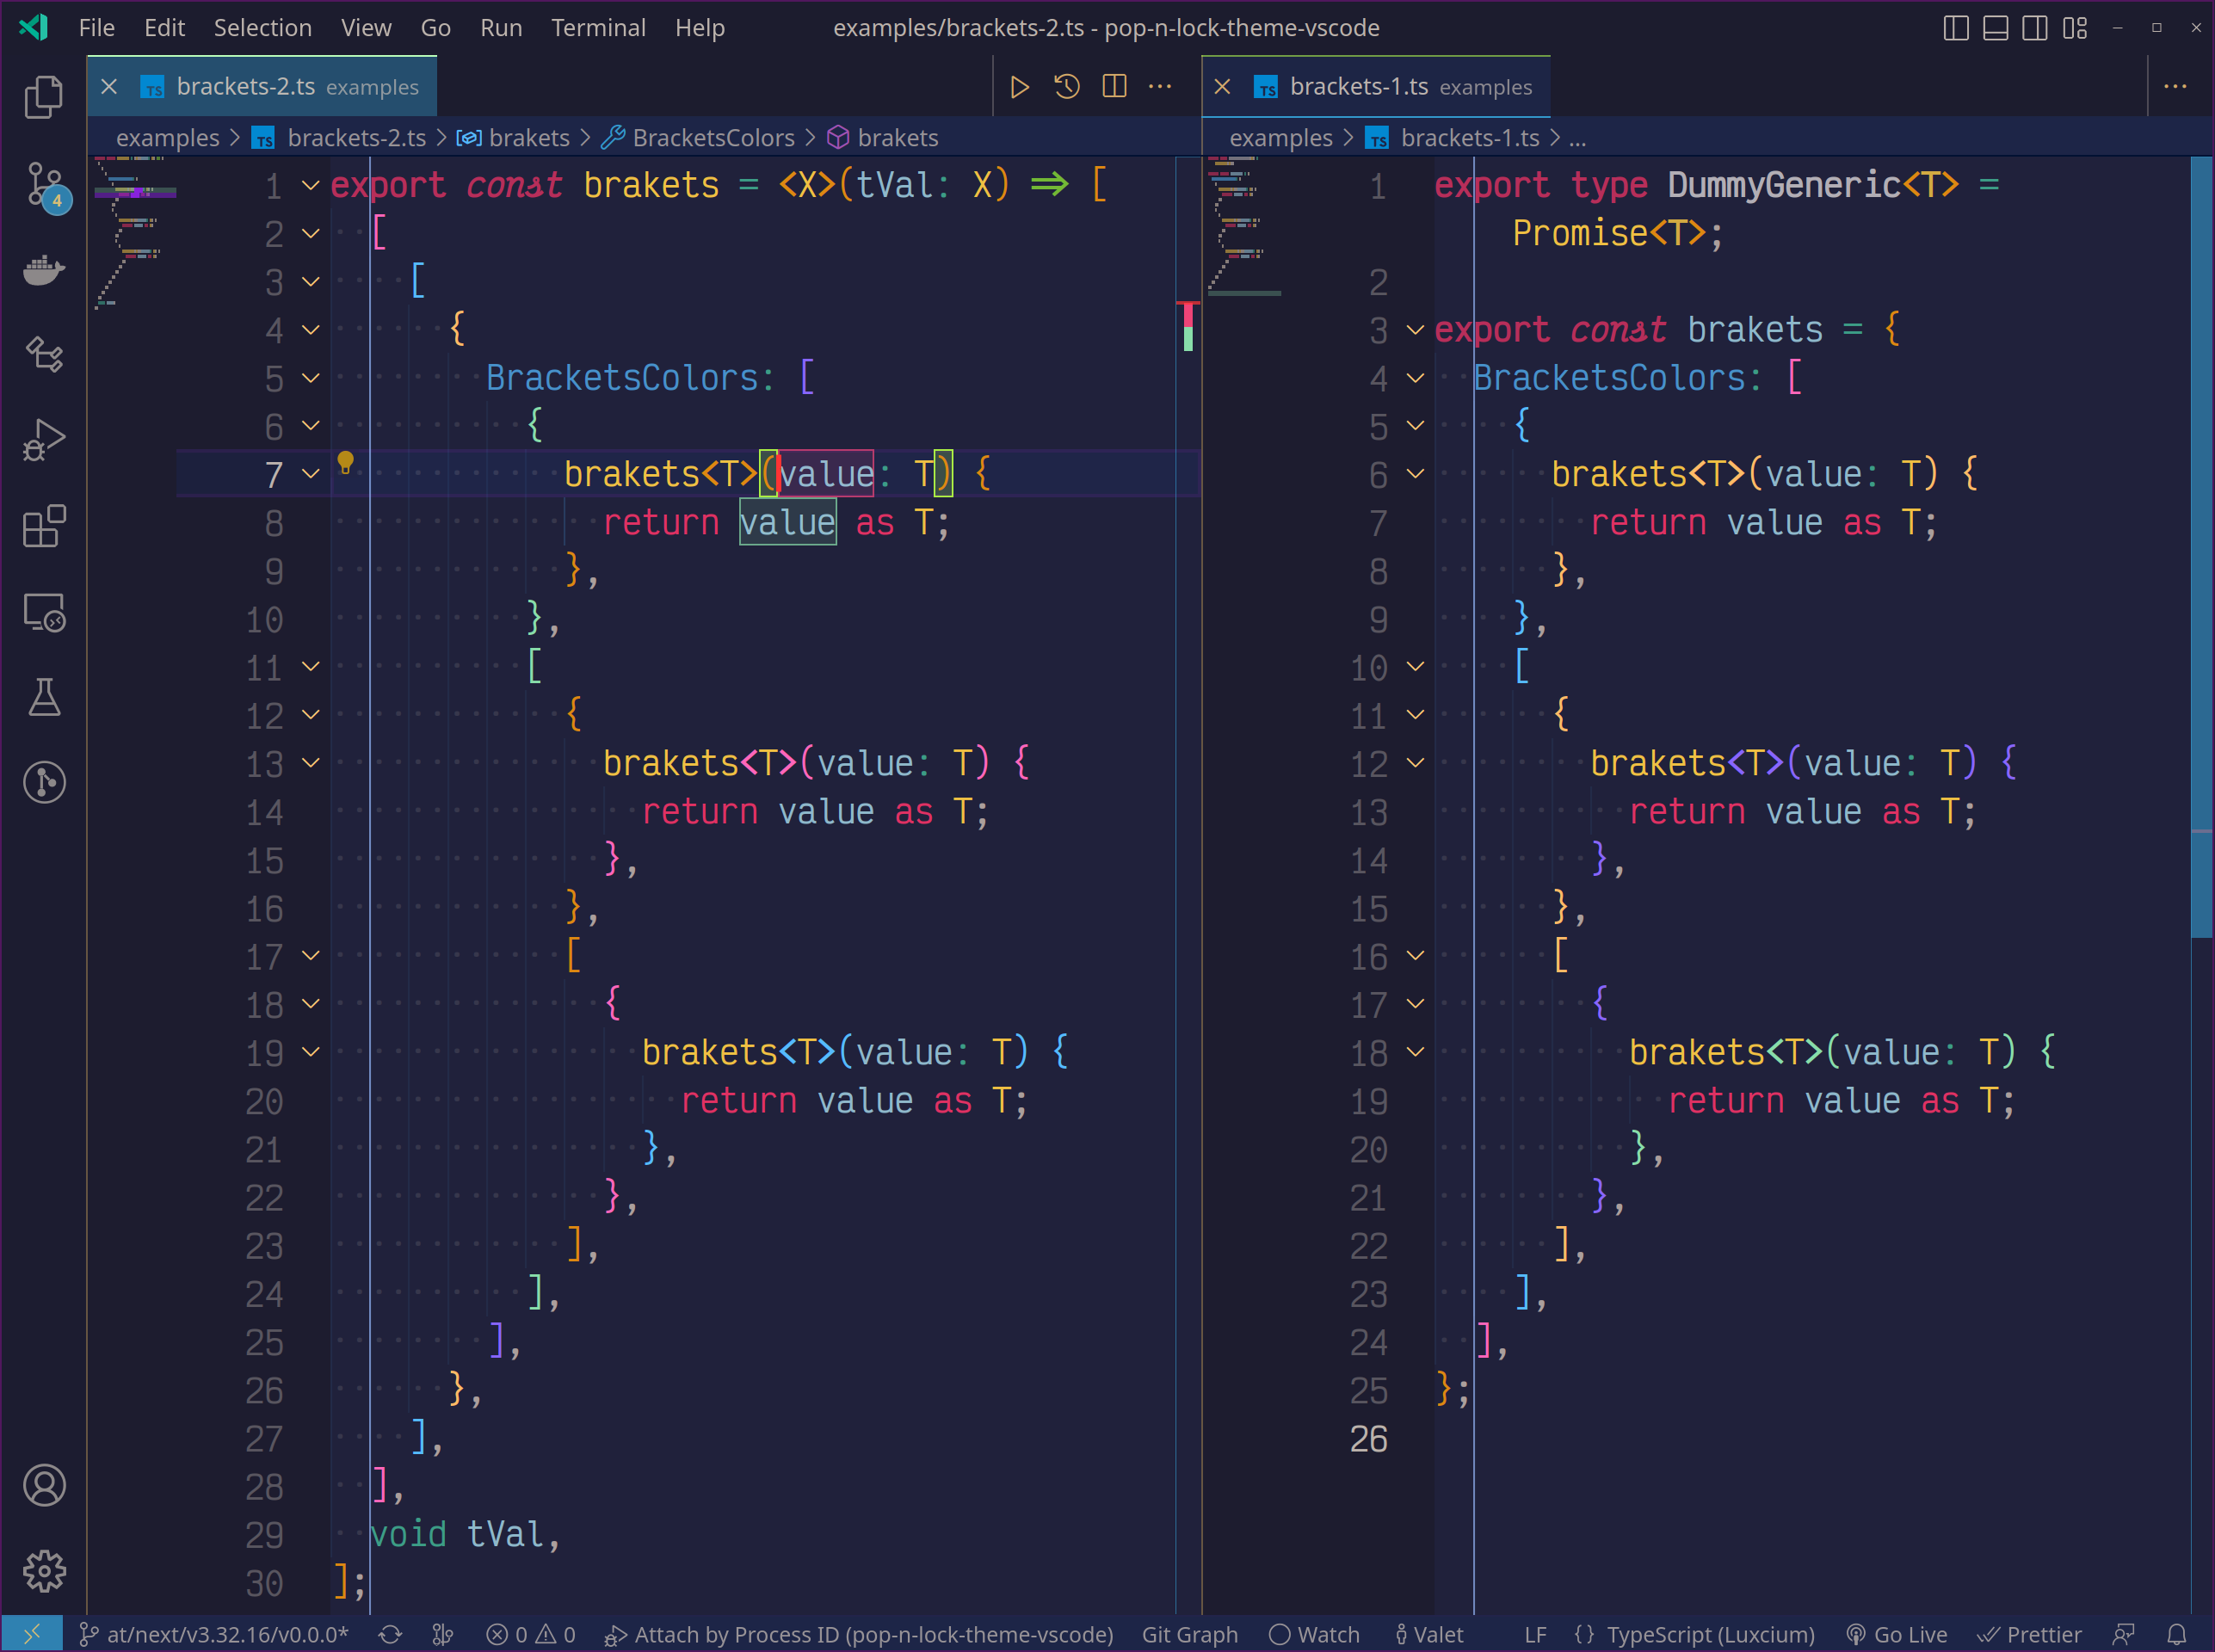This screenshot has width=2215, height=1652.
Task: Show code actions lightbulb on line 7
Action: (345, 462)
